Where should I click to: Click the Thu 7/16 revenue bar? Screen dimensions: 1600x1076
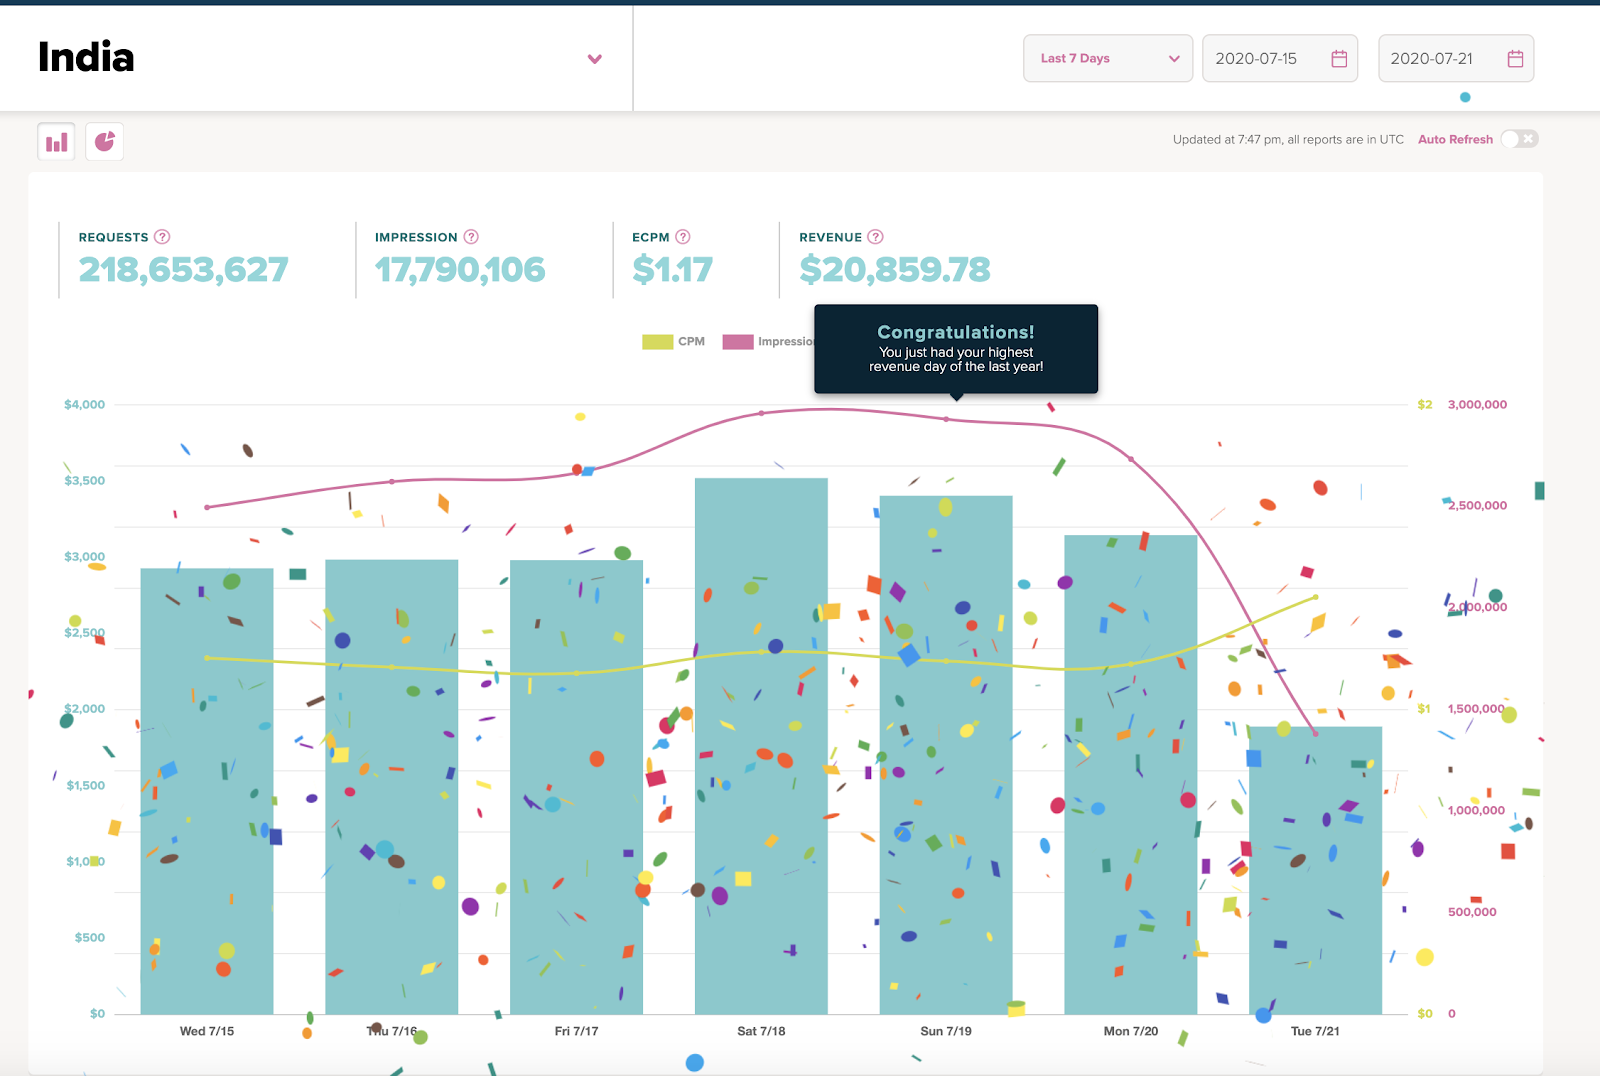[x=392, y=787]
